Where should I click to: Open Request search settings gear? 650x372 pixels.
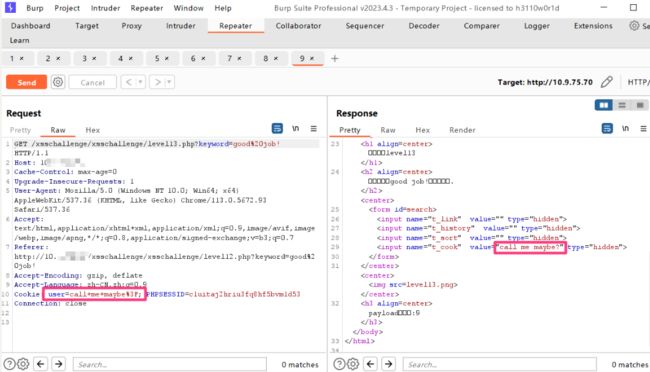(23, 364)
